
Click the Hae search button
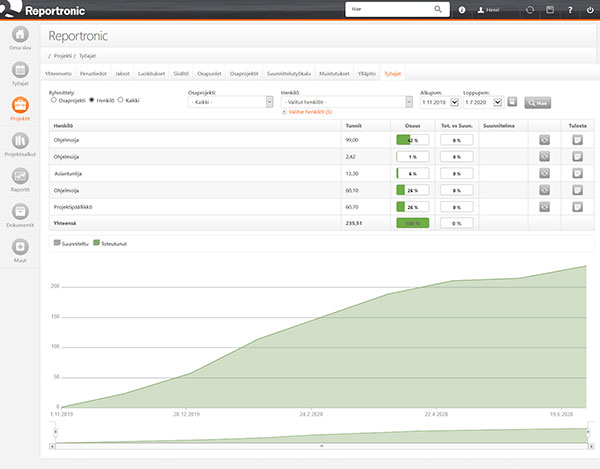538,102
